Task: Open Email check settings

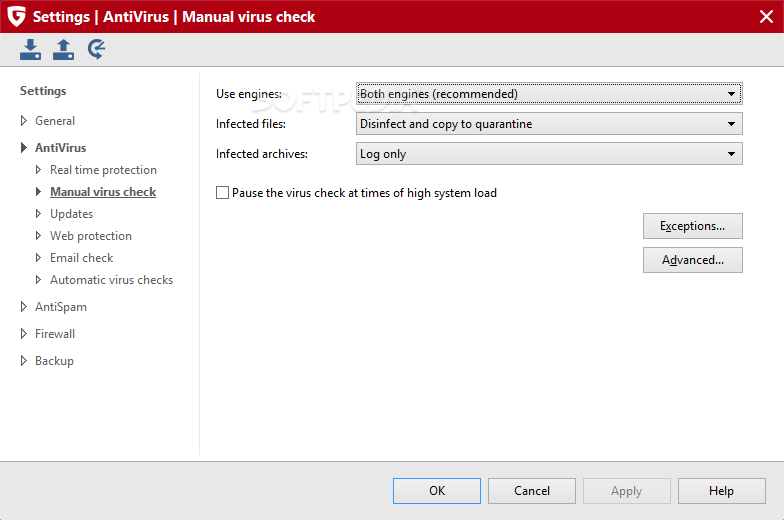Action: 82,258
